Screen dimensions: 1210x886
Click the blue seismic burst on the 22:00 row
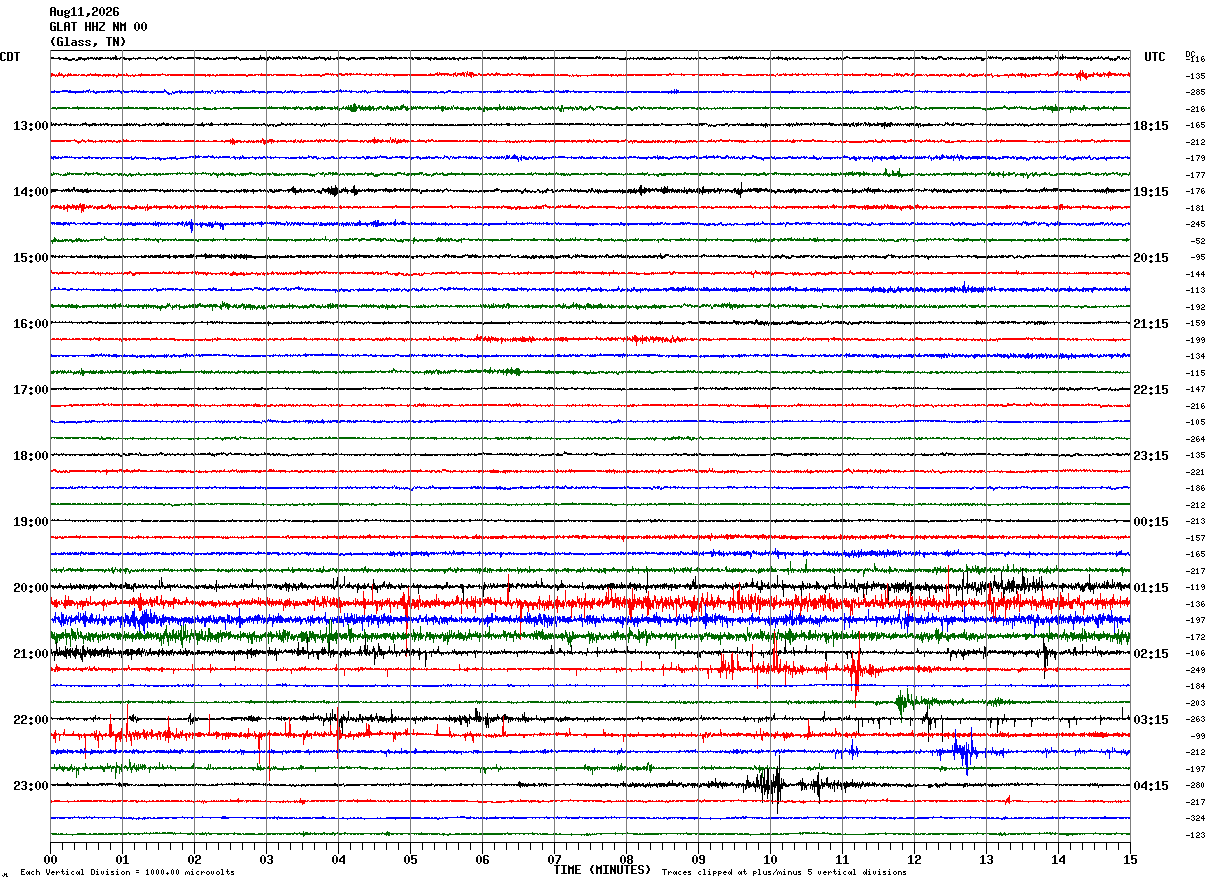pos(963,752)
